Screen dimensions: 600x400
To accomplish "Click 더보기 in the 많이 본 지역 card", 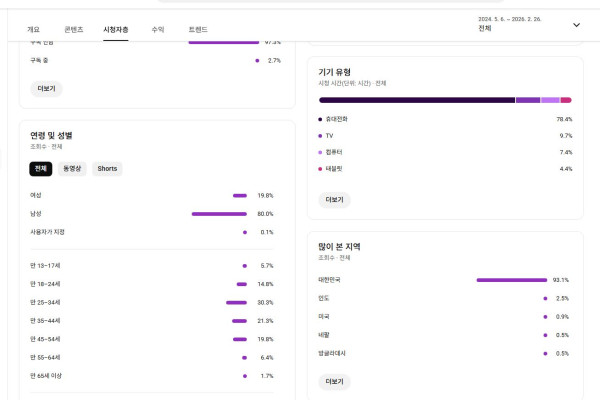I will 334,381.
